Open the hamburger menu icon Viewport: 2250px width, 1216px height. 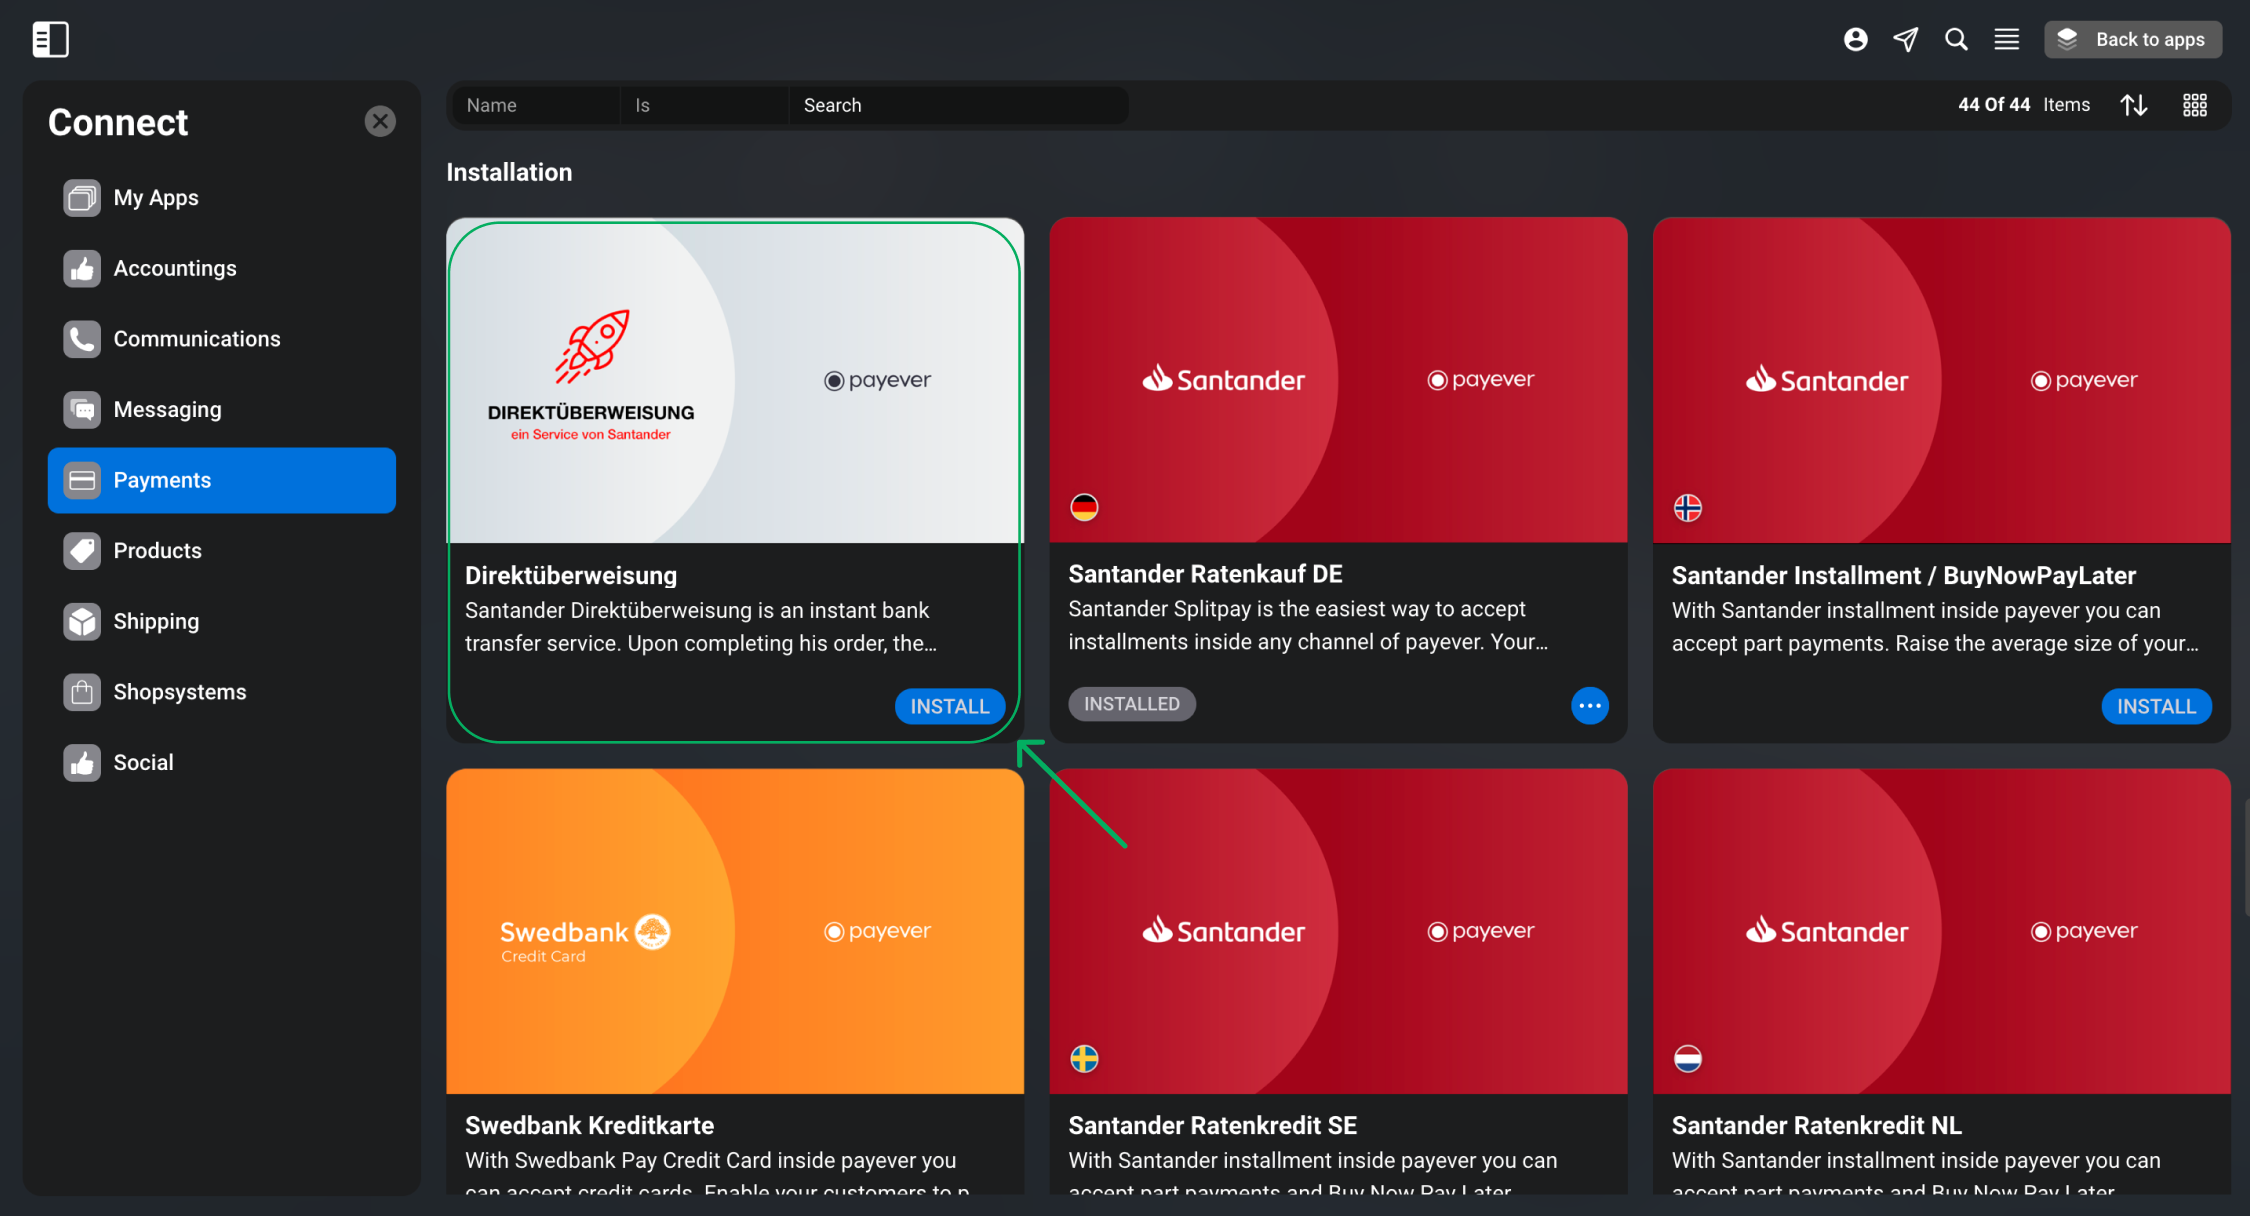pyautogui.click(x=2006, y=39)
